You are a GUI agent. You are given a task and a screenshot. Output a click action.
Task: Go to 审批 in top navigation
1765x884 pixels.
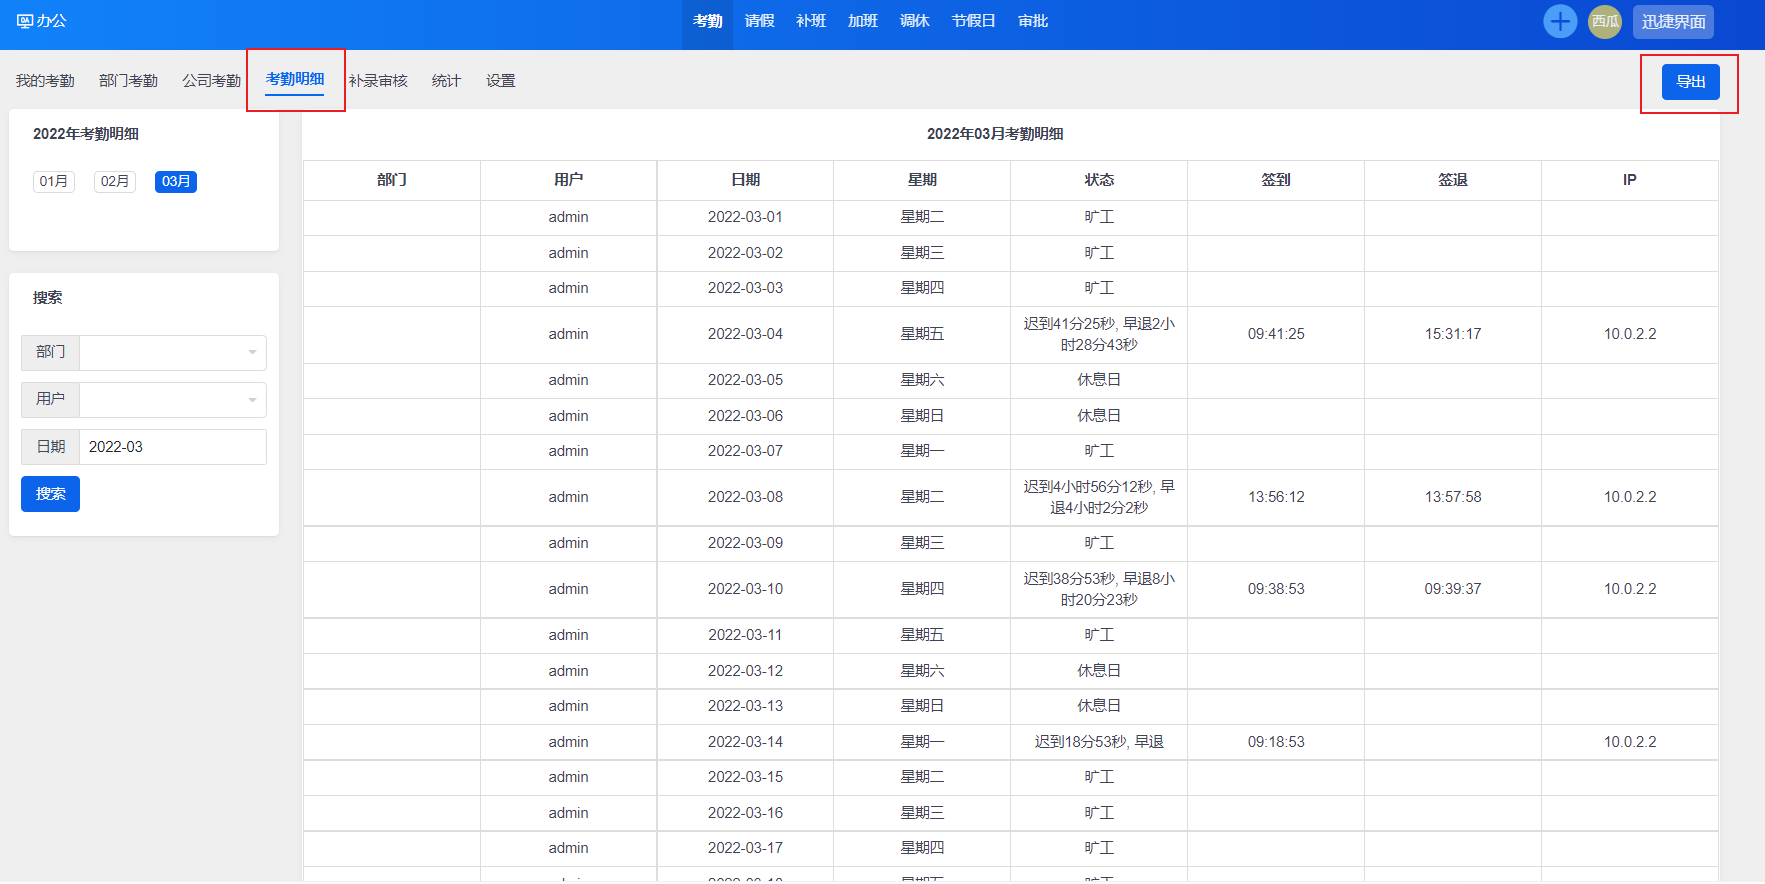[1032, 21]
